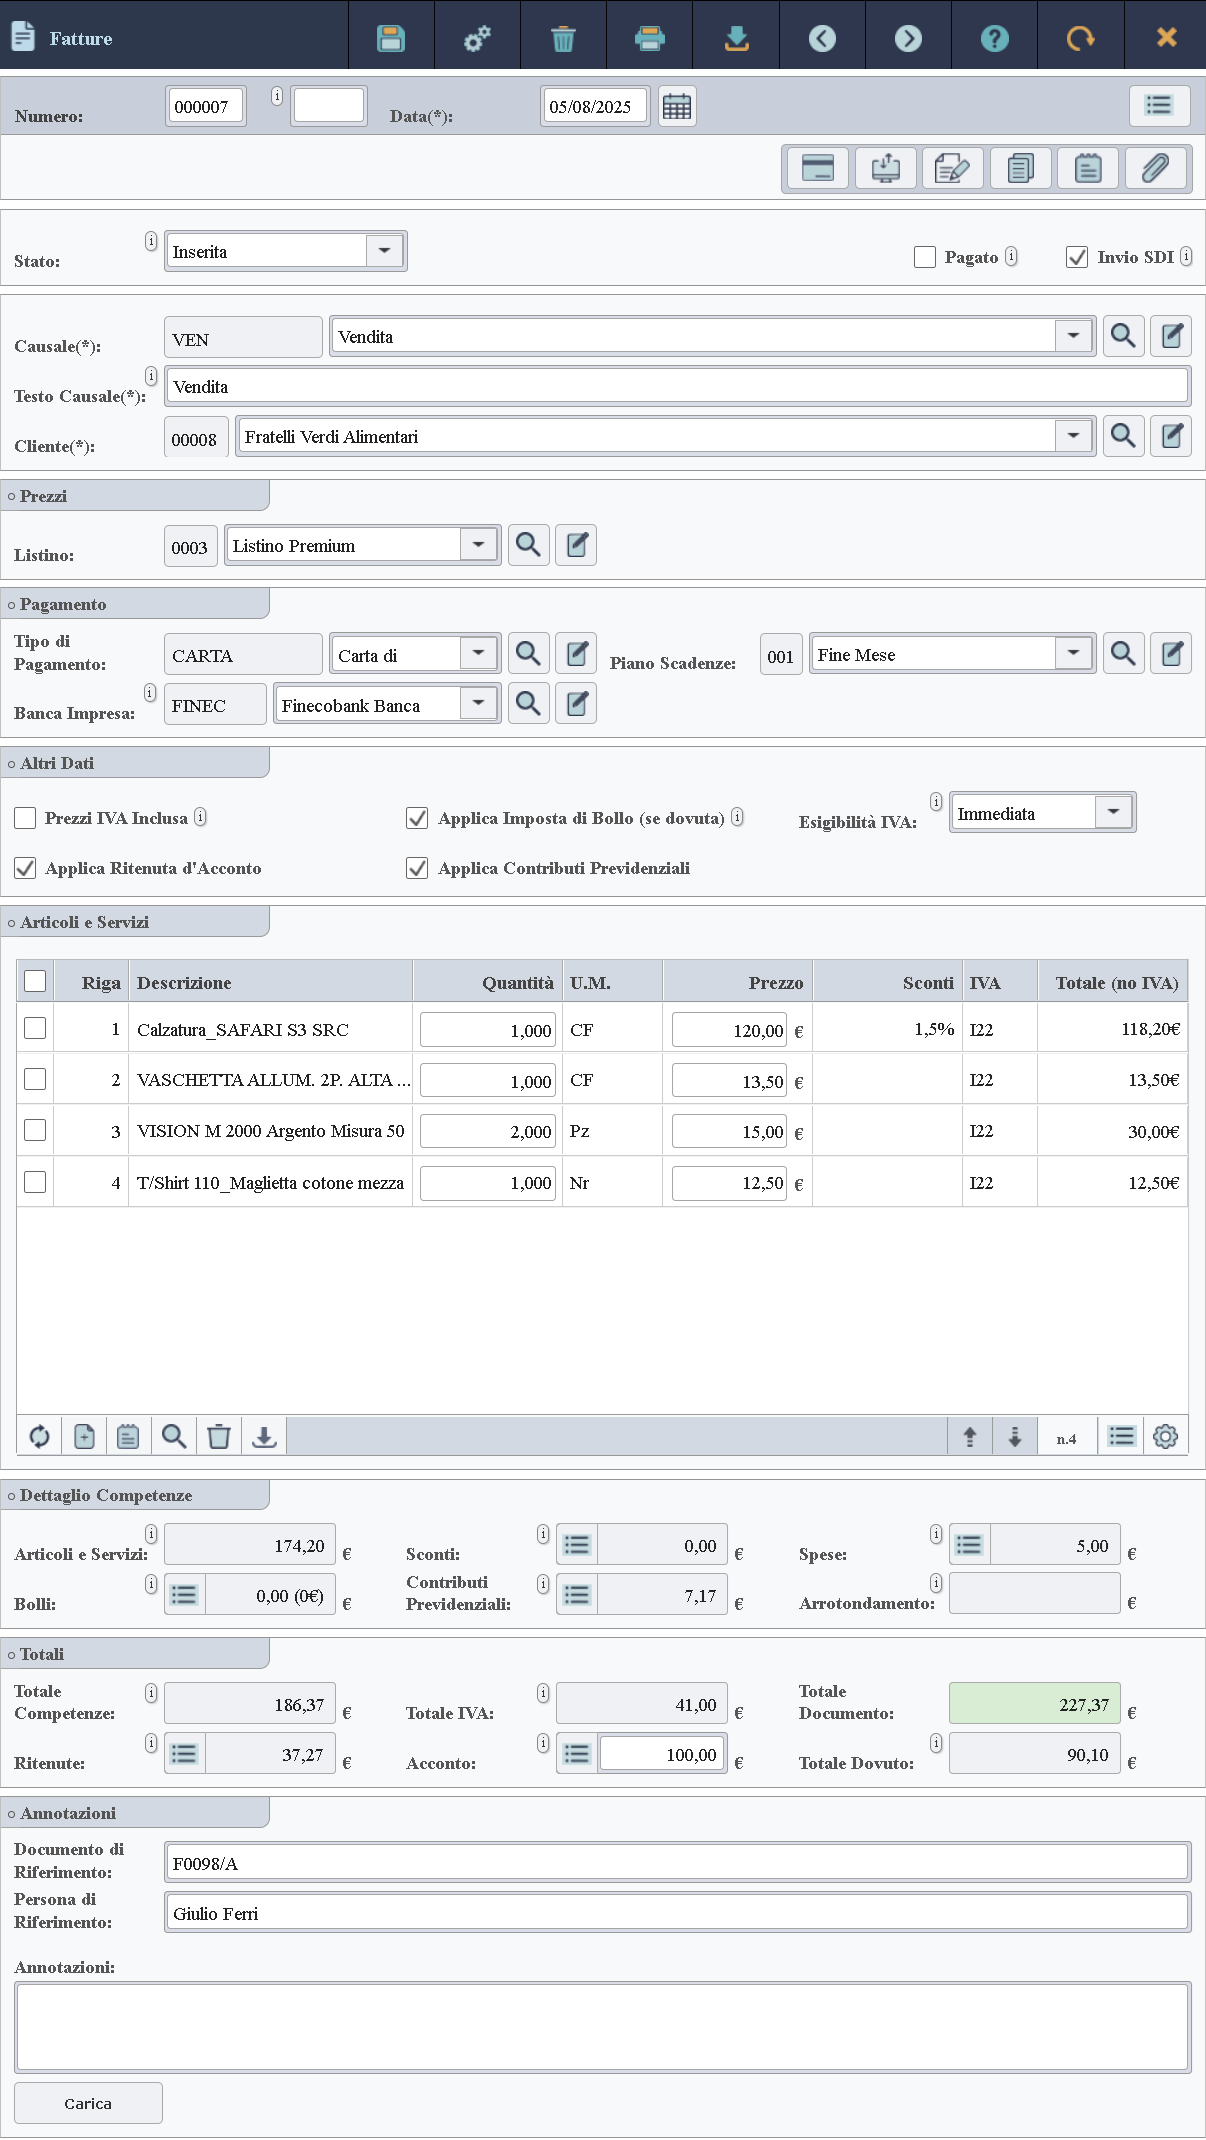
Task: Collapse the Pagamento section header
Action: click(62, 604)
